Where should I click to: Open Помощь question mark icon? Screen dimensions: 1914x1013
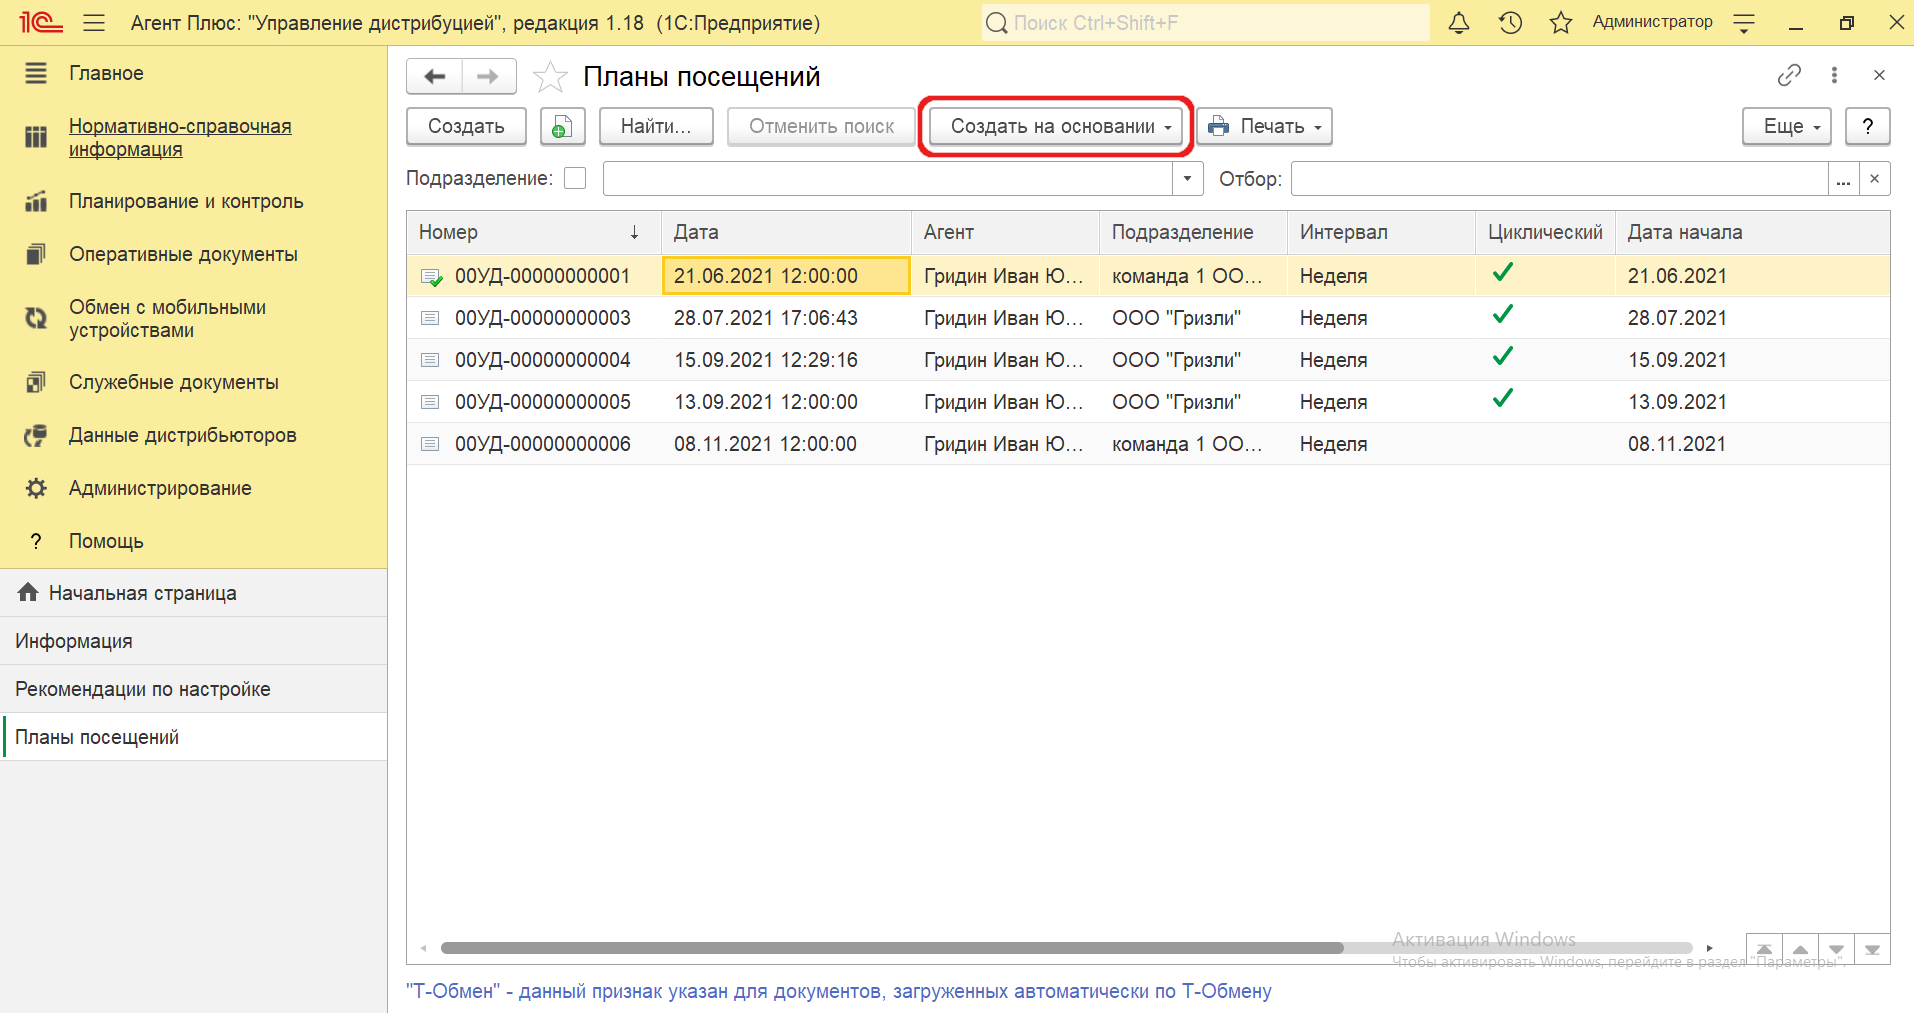(36, 541)
